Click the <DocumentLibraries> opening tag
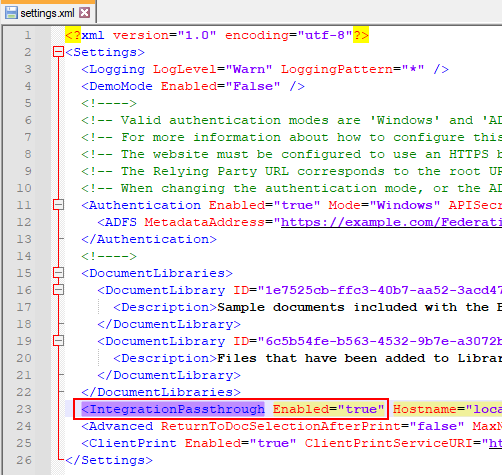502x475 pixels. coord(157,273)
